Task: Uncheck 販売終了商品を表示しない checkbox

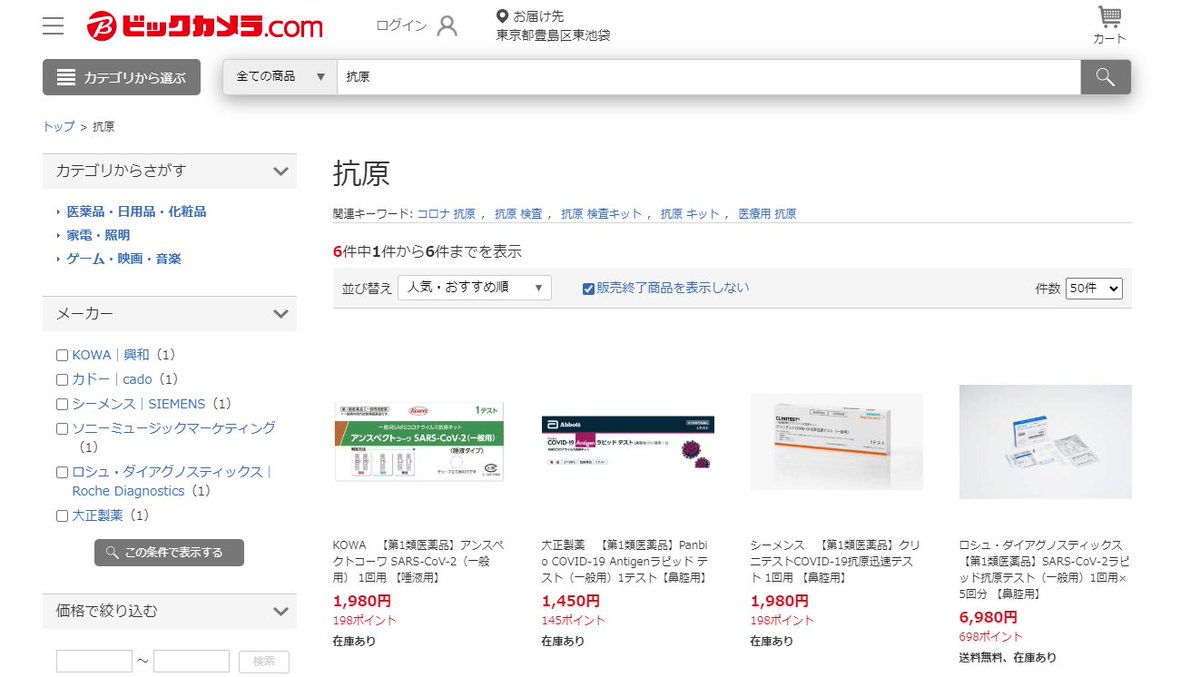Action: [589, 288]
